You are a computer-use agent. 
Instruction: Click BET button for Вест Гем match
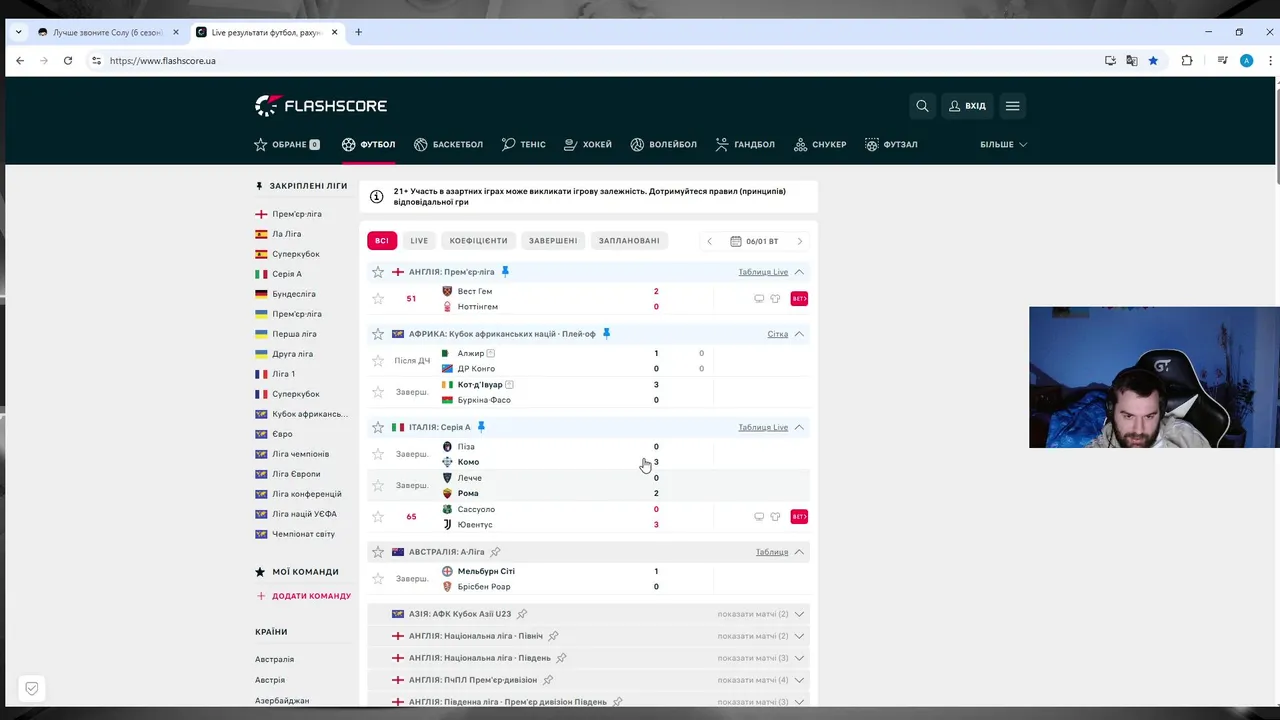tap(799, 298)
